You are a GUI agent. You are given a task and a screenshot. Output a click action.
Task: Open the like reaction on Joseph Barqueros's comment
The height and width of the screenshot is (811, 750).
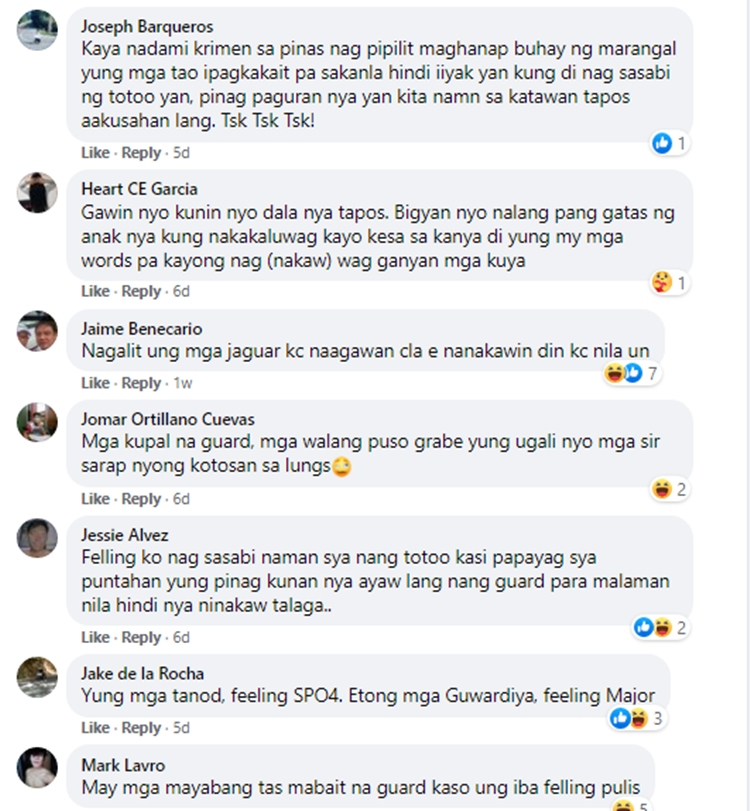(662, 143)
